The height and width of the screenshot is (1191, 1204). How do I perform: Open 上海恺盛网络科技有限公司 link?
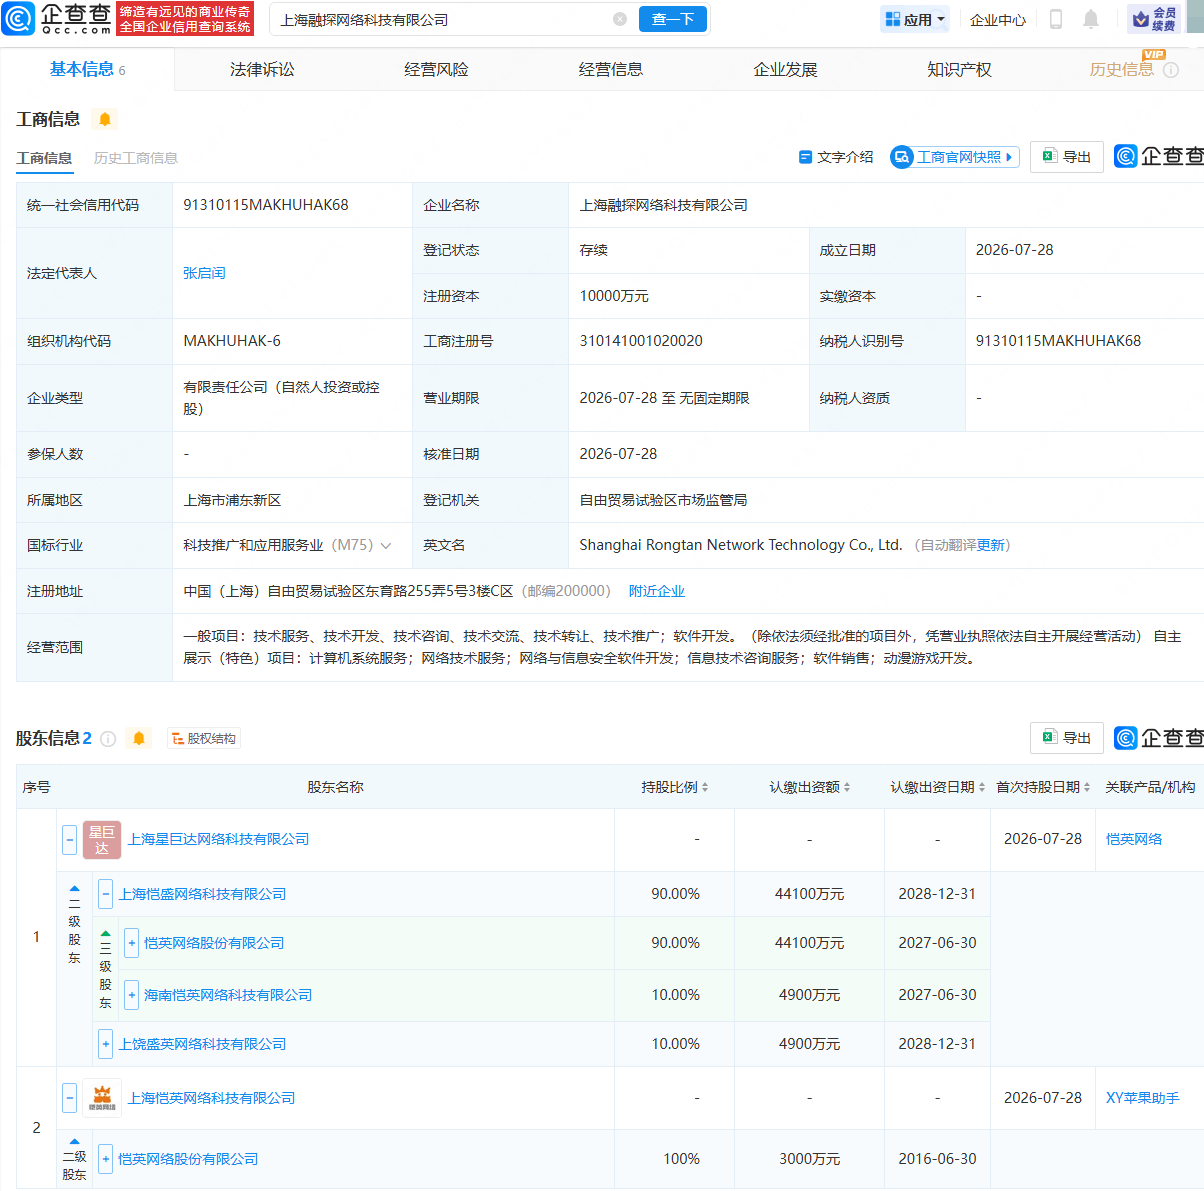click(203, 894)
